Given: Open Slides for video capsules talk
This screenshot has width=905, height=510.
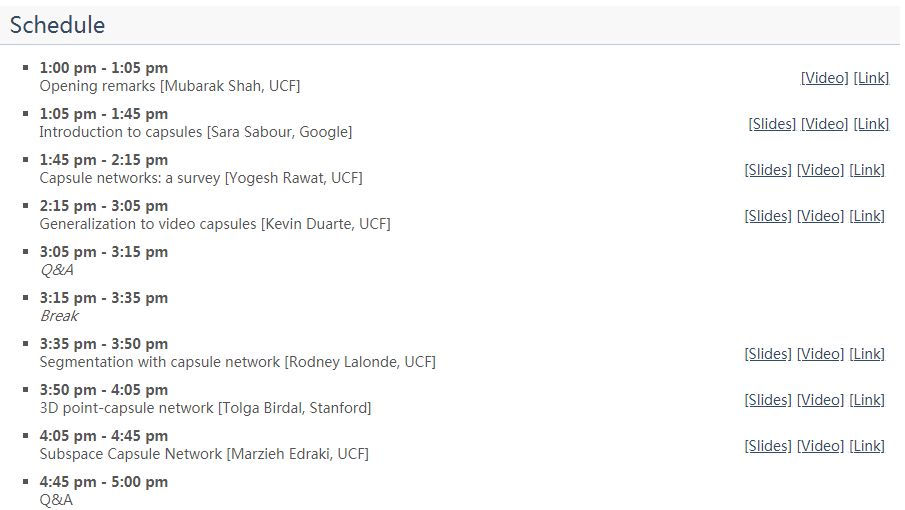Looking at the screenshot, I should point(768,216).
